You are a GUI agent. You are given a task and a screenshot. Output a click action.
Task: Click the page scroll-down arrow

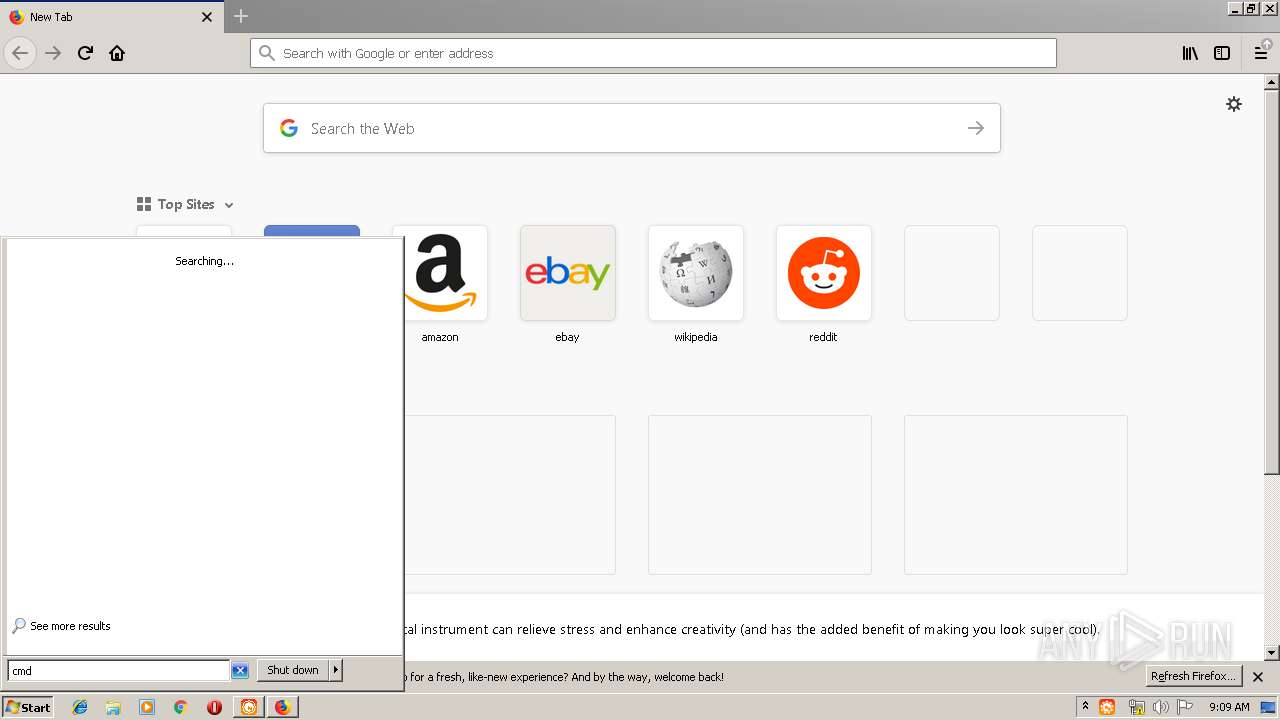[x=1272, y=653]
